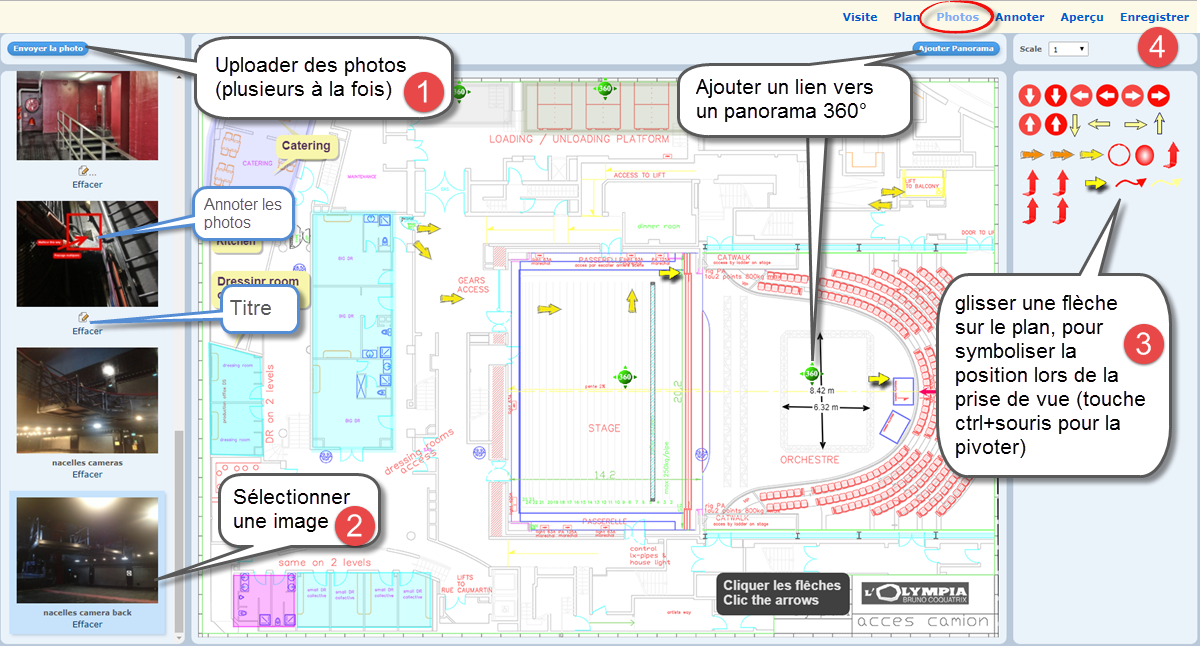
Task: Click the Ajouter Panorama button
Action: pyautogui.click(x=956, y=48)
